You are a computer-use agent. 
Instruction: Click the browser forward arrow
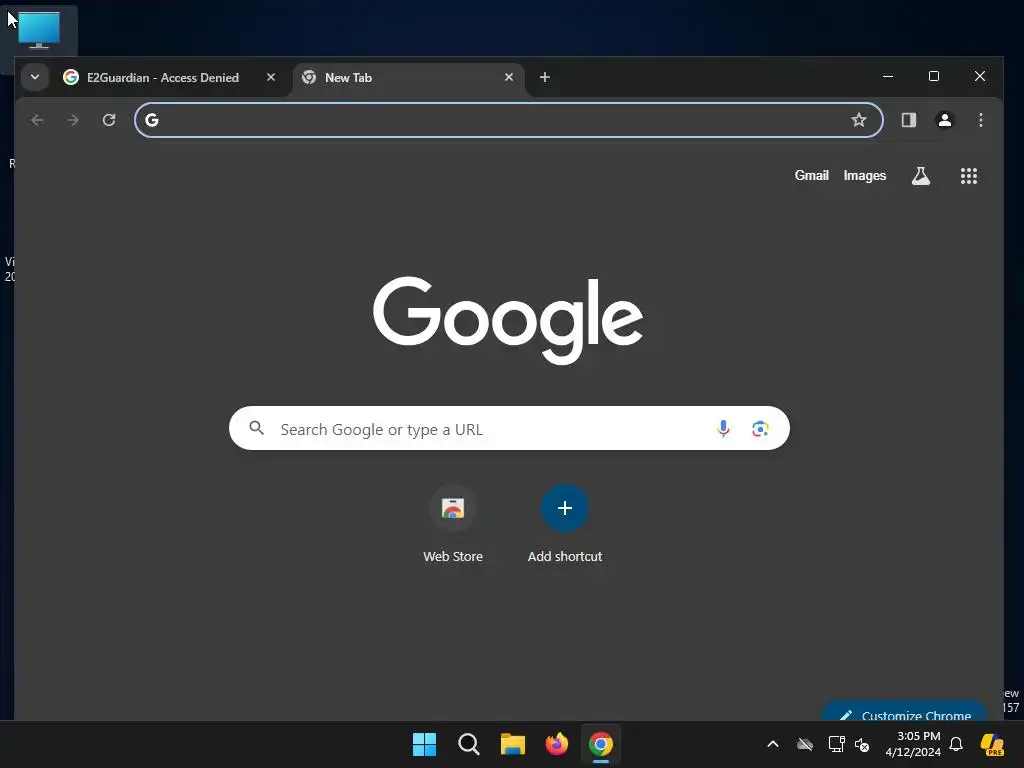(73, 120)
